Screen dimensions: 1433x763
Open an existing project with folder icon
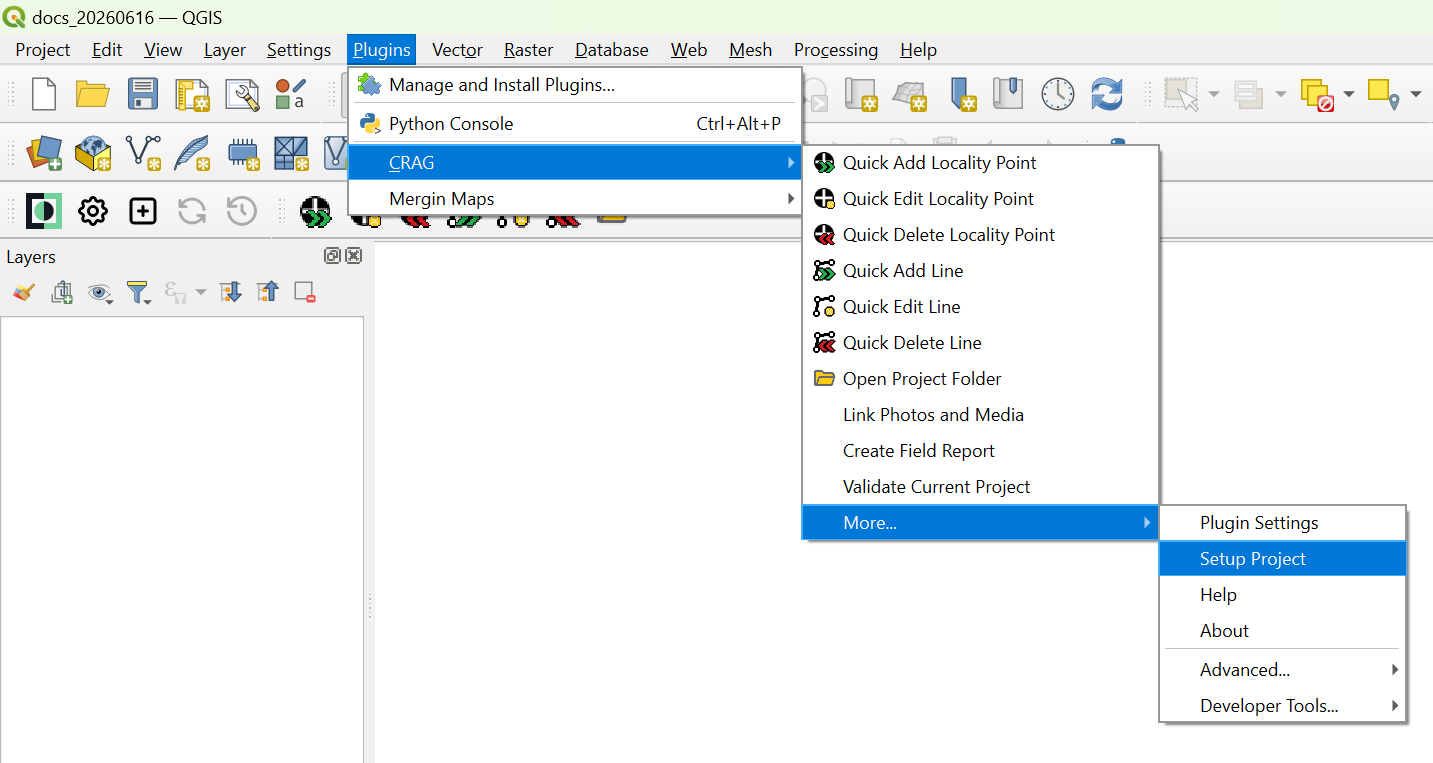pos(93,94)
